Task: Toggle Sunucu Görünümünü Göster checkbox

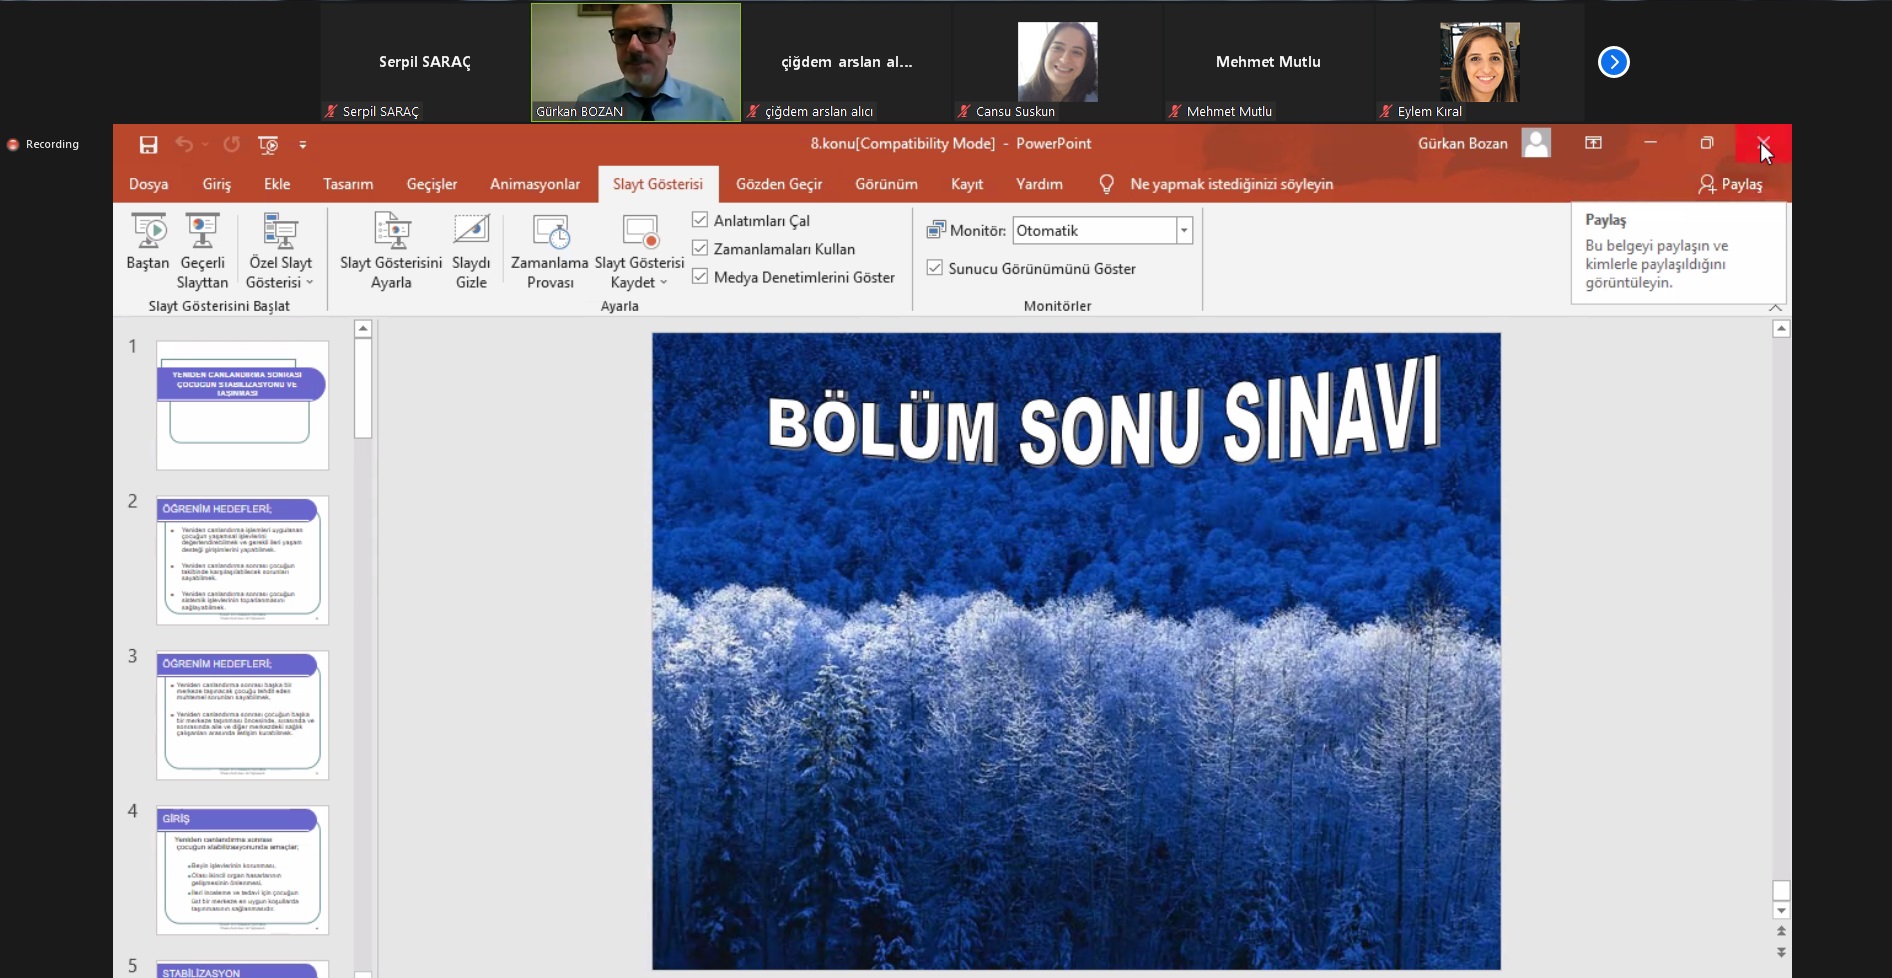Action: pyautogui.click(x=935, y=268)
